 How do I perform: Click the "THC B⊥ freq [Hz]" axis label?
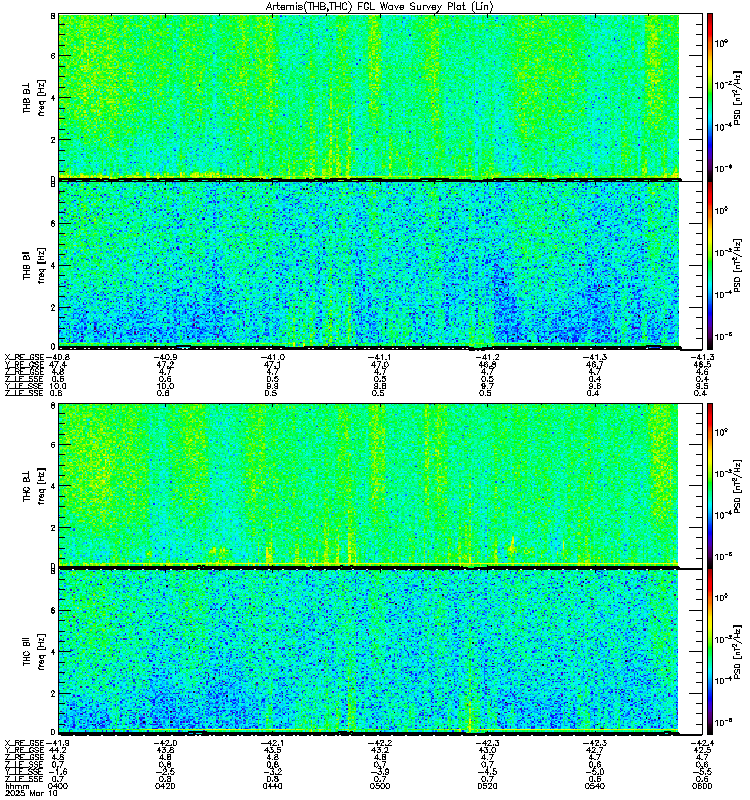pos(34,485)
